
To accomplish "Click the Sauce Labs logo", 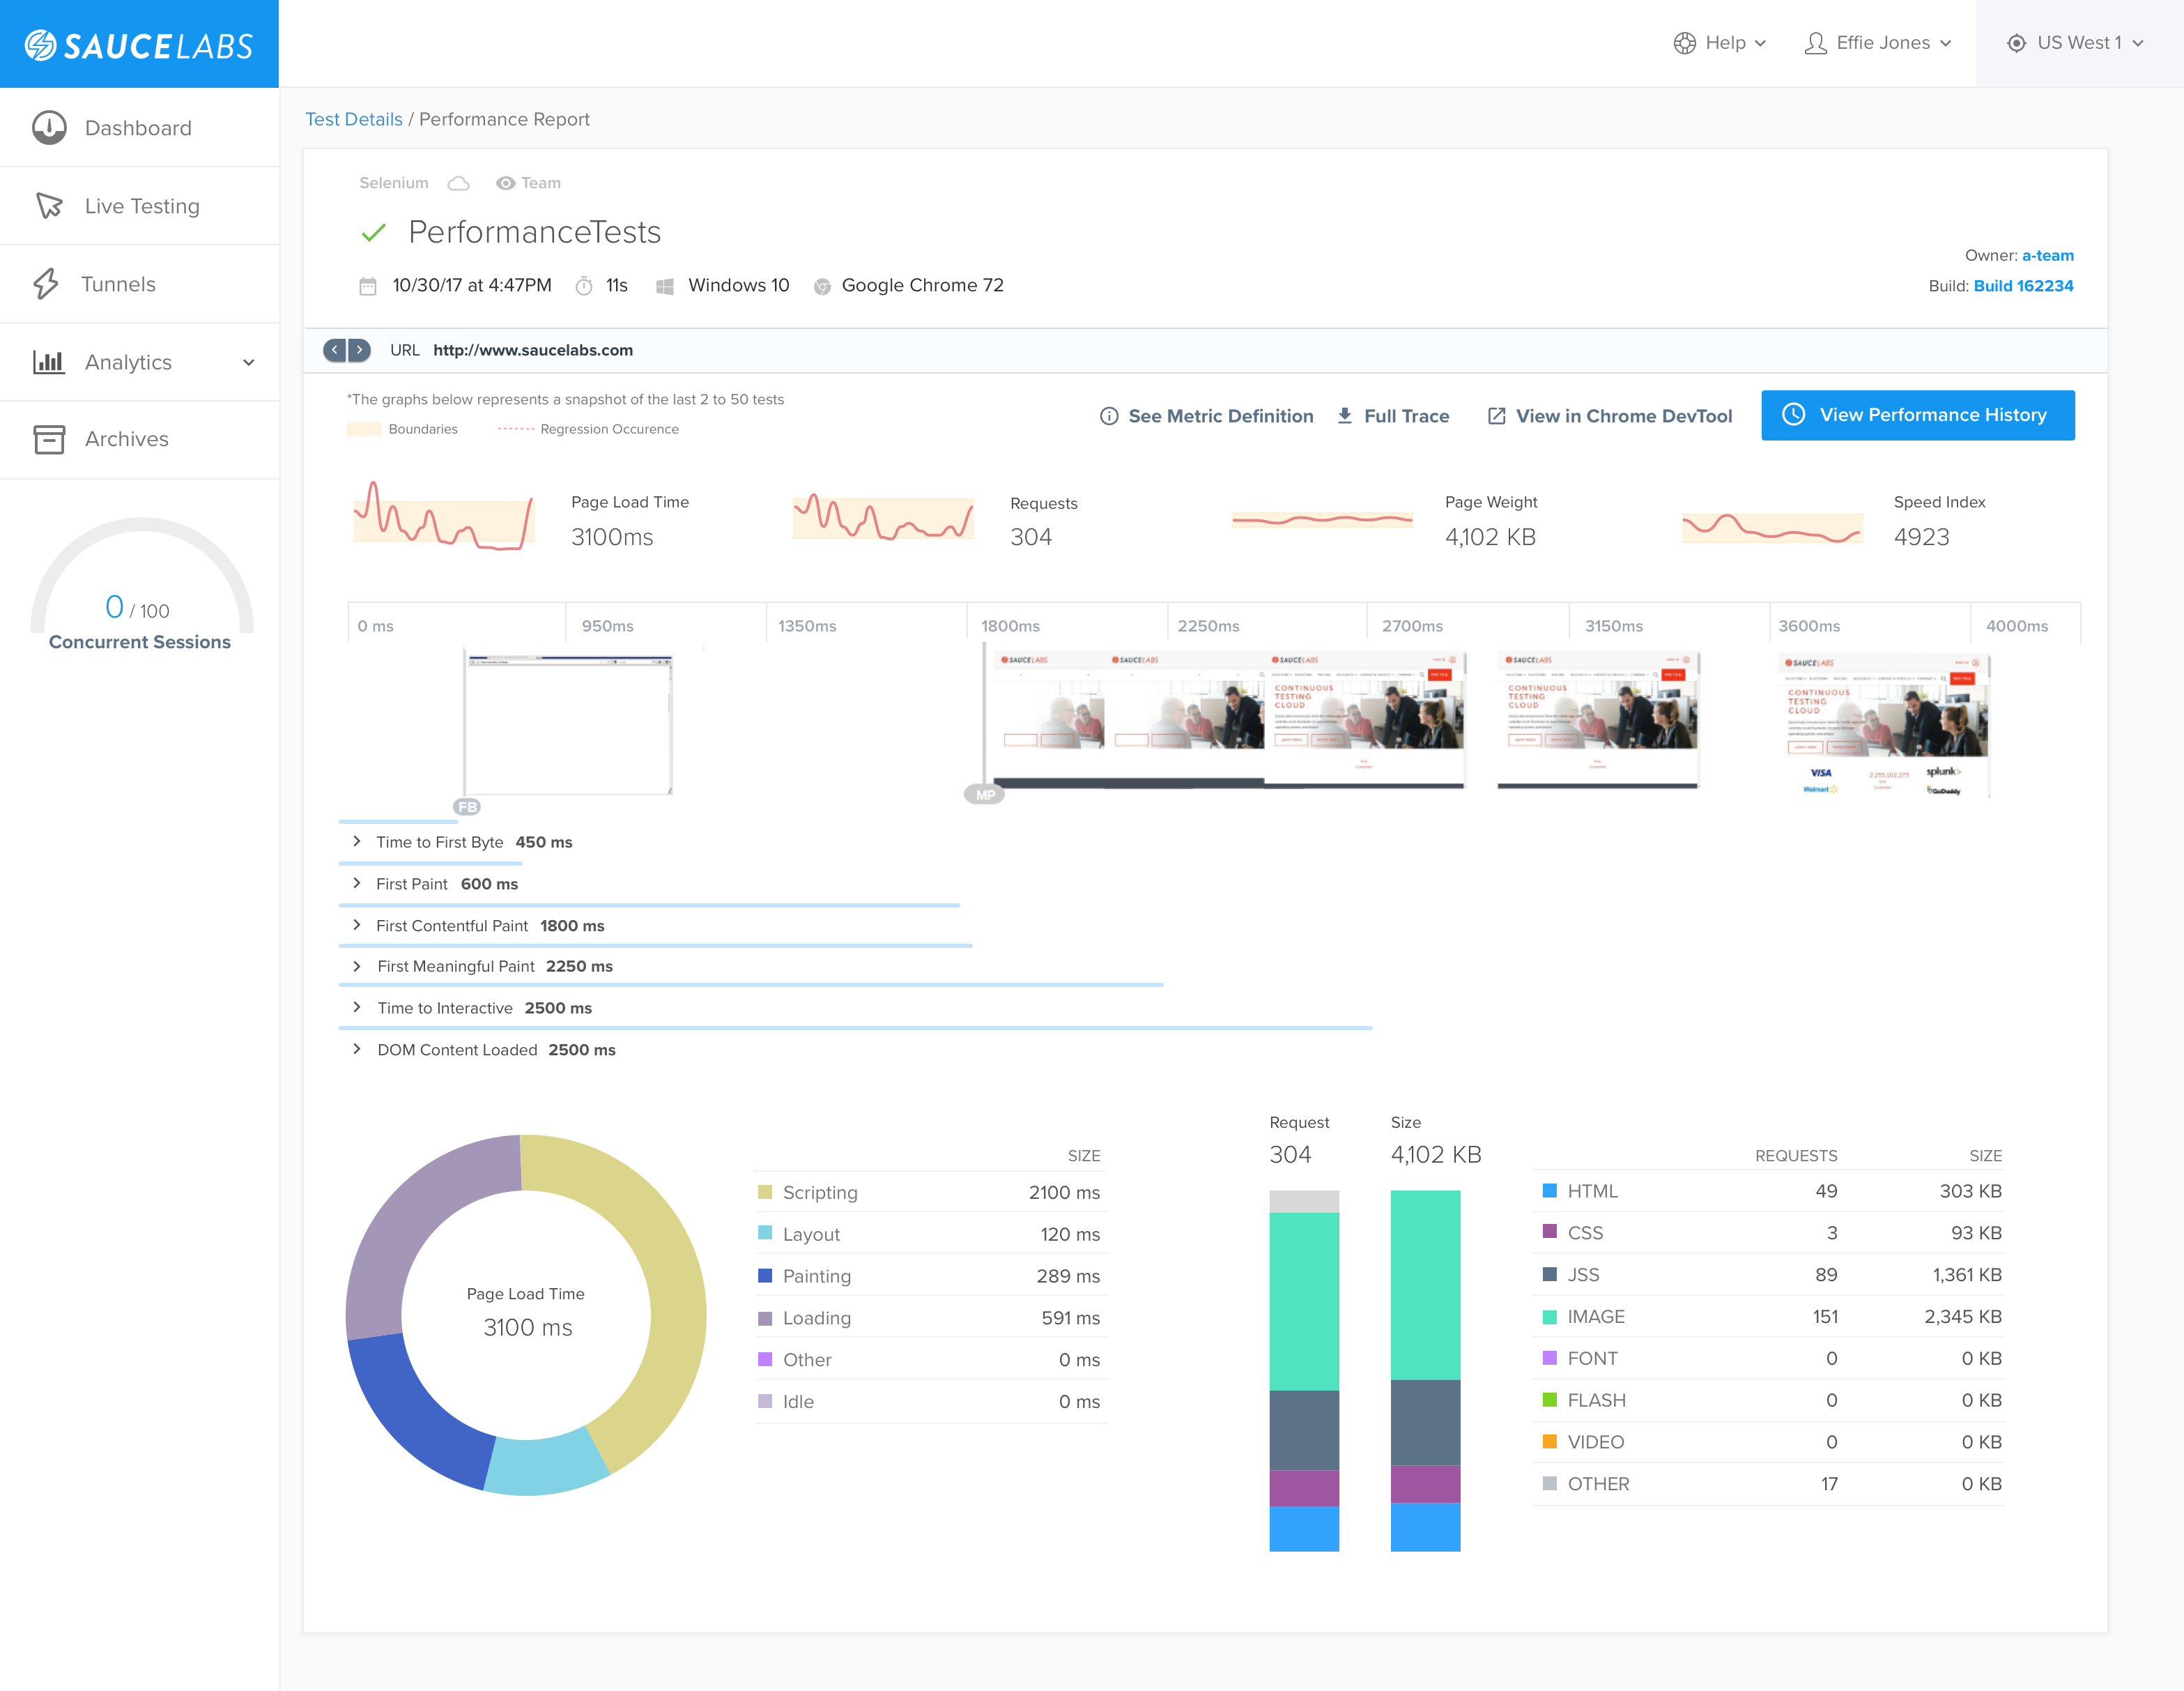I will point(139,45).
